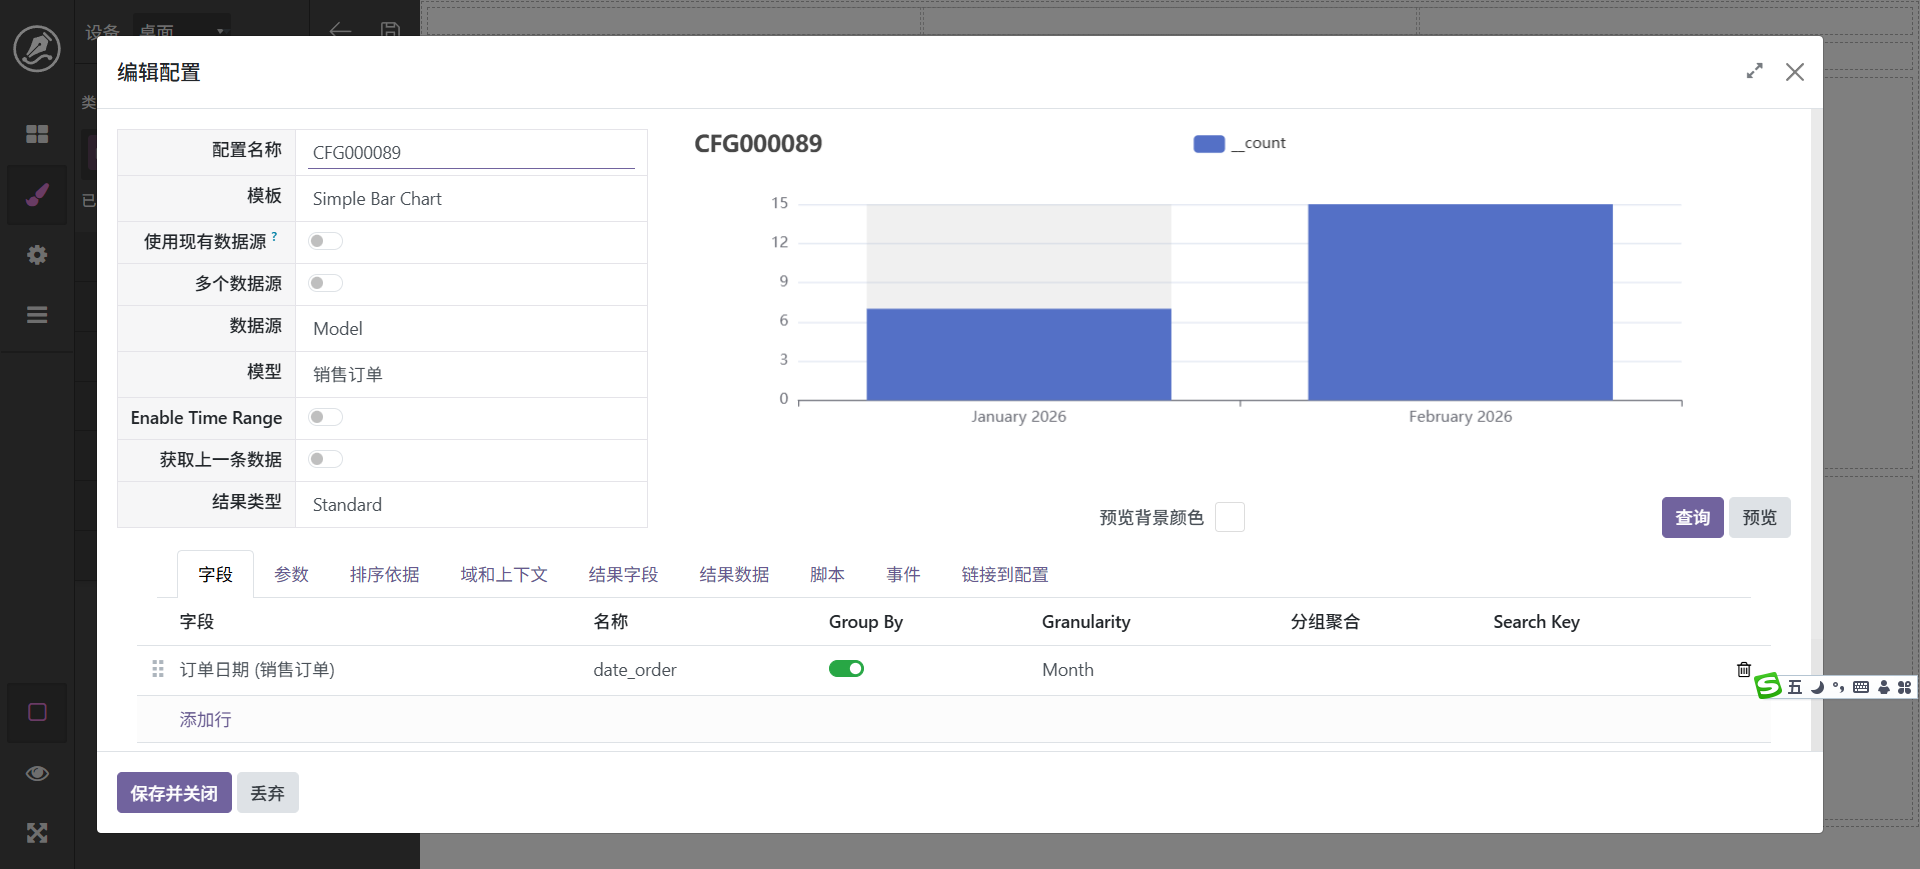This screenshot has width=1920, height=869.
Task: Delete the date_order field row
Action: (1743, 670)
